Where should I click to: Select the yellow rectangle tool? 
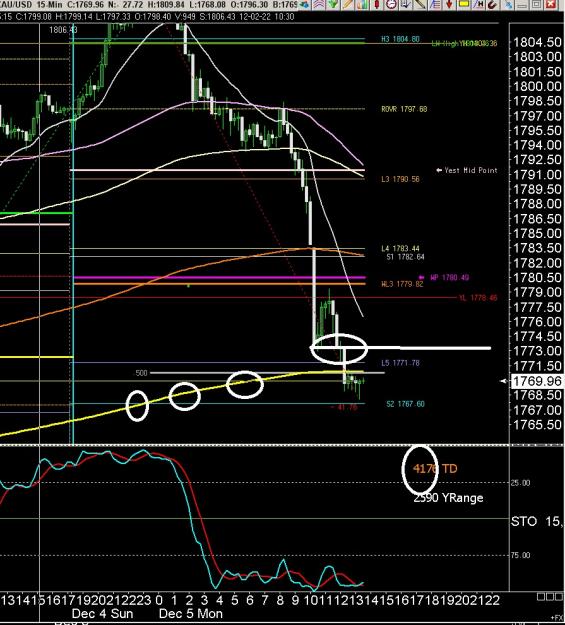pos(463,4)
